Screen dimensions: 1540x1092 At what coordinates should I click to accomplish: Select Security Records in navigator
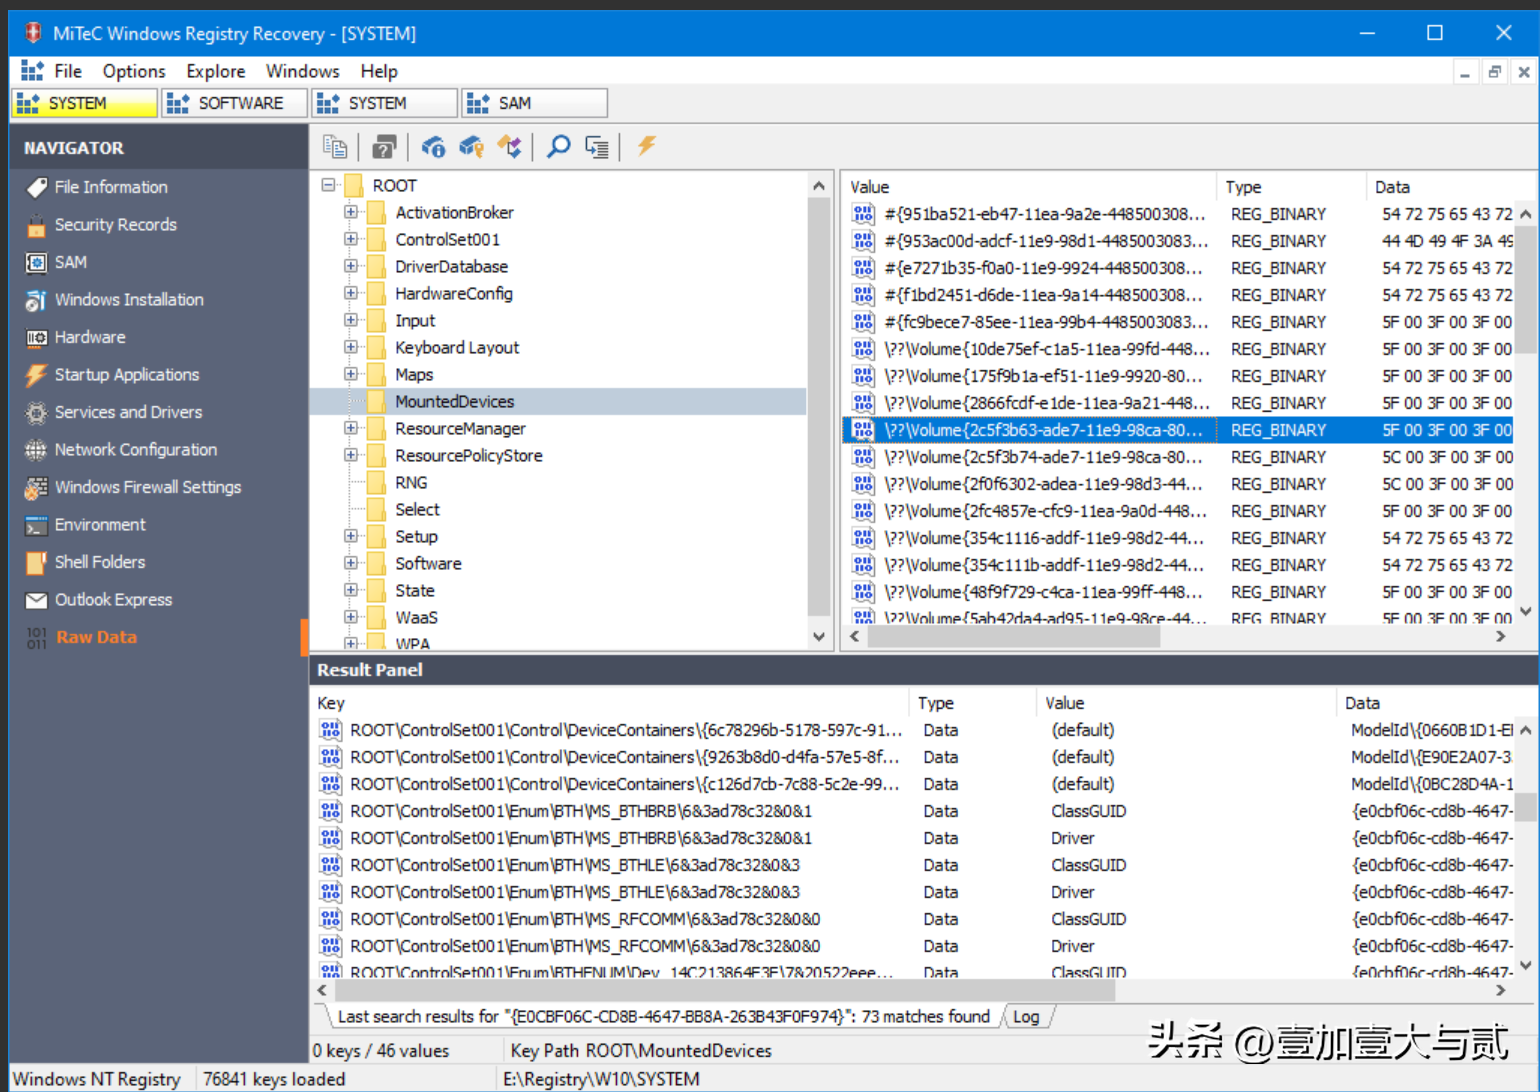pyautogui.click(x=115, y=225)
